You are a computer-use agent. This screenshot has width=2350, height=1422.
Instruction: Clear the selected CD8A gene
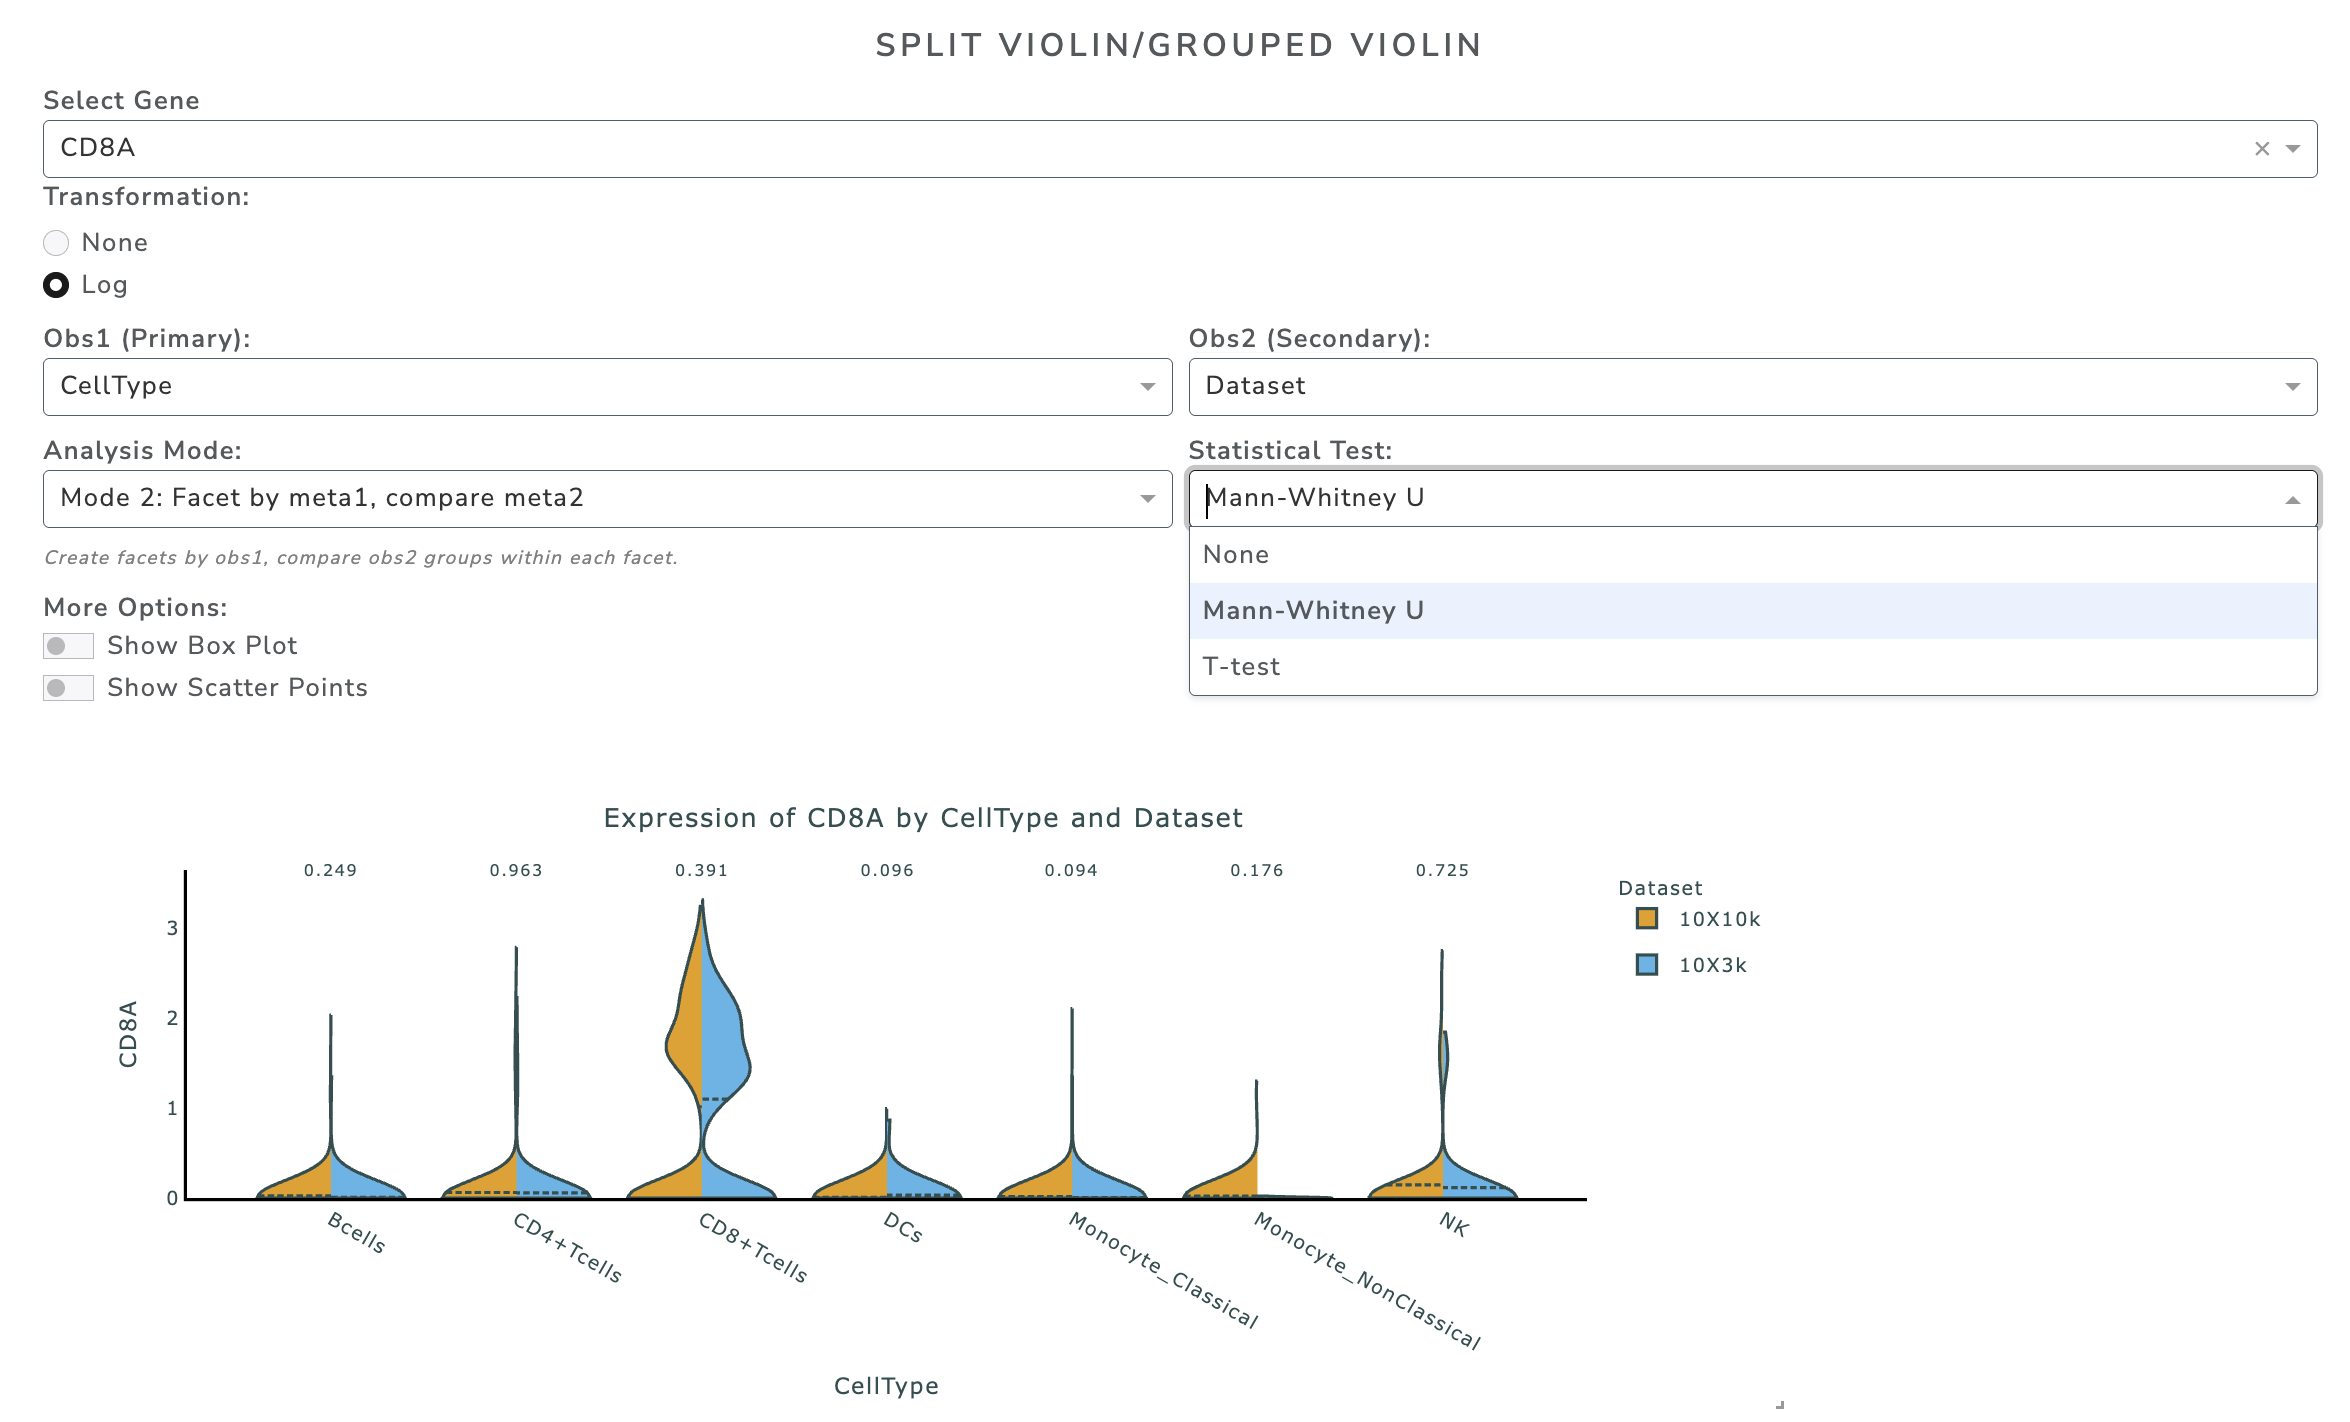(x=2261, y=149)
